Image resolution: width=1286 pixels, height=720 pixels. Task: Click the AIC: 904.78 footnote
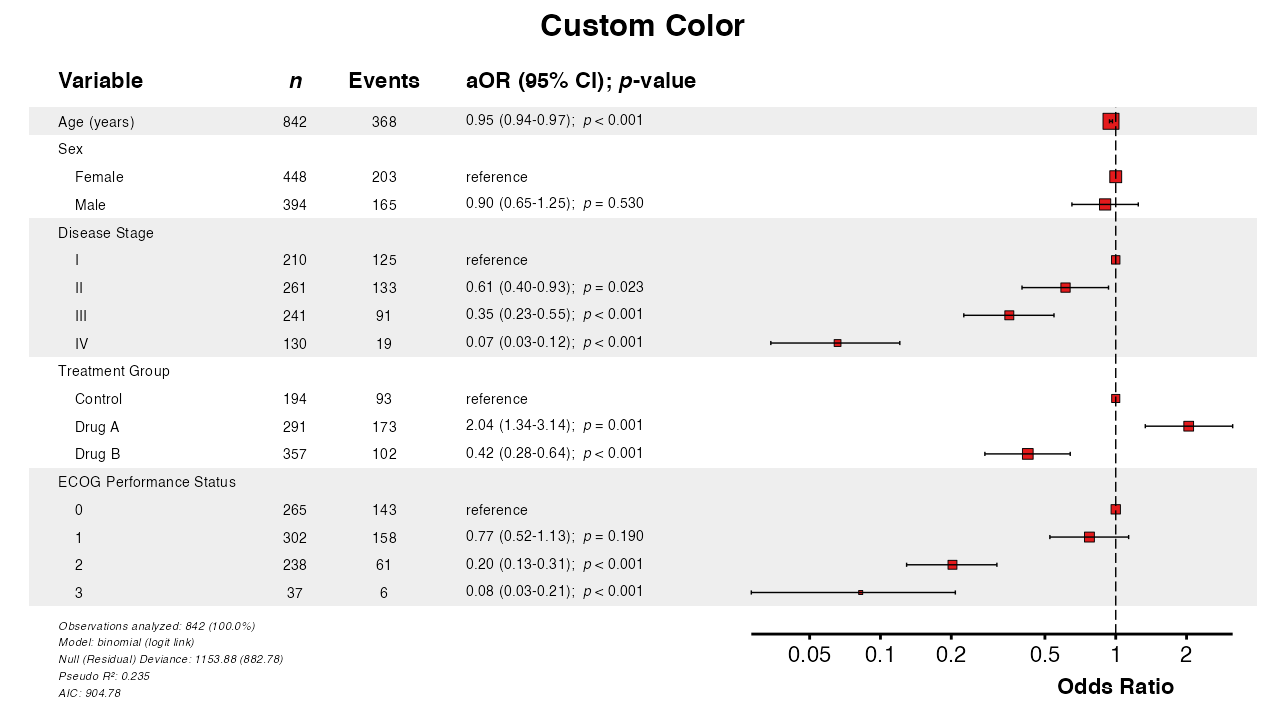89,693
